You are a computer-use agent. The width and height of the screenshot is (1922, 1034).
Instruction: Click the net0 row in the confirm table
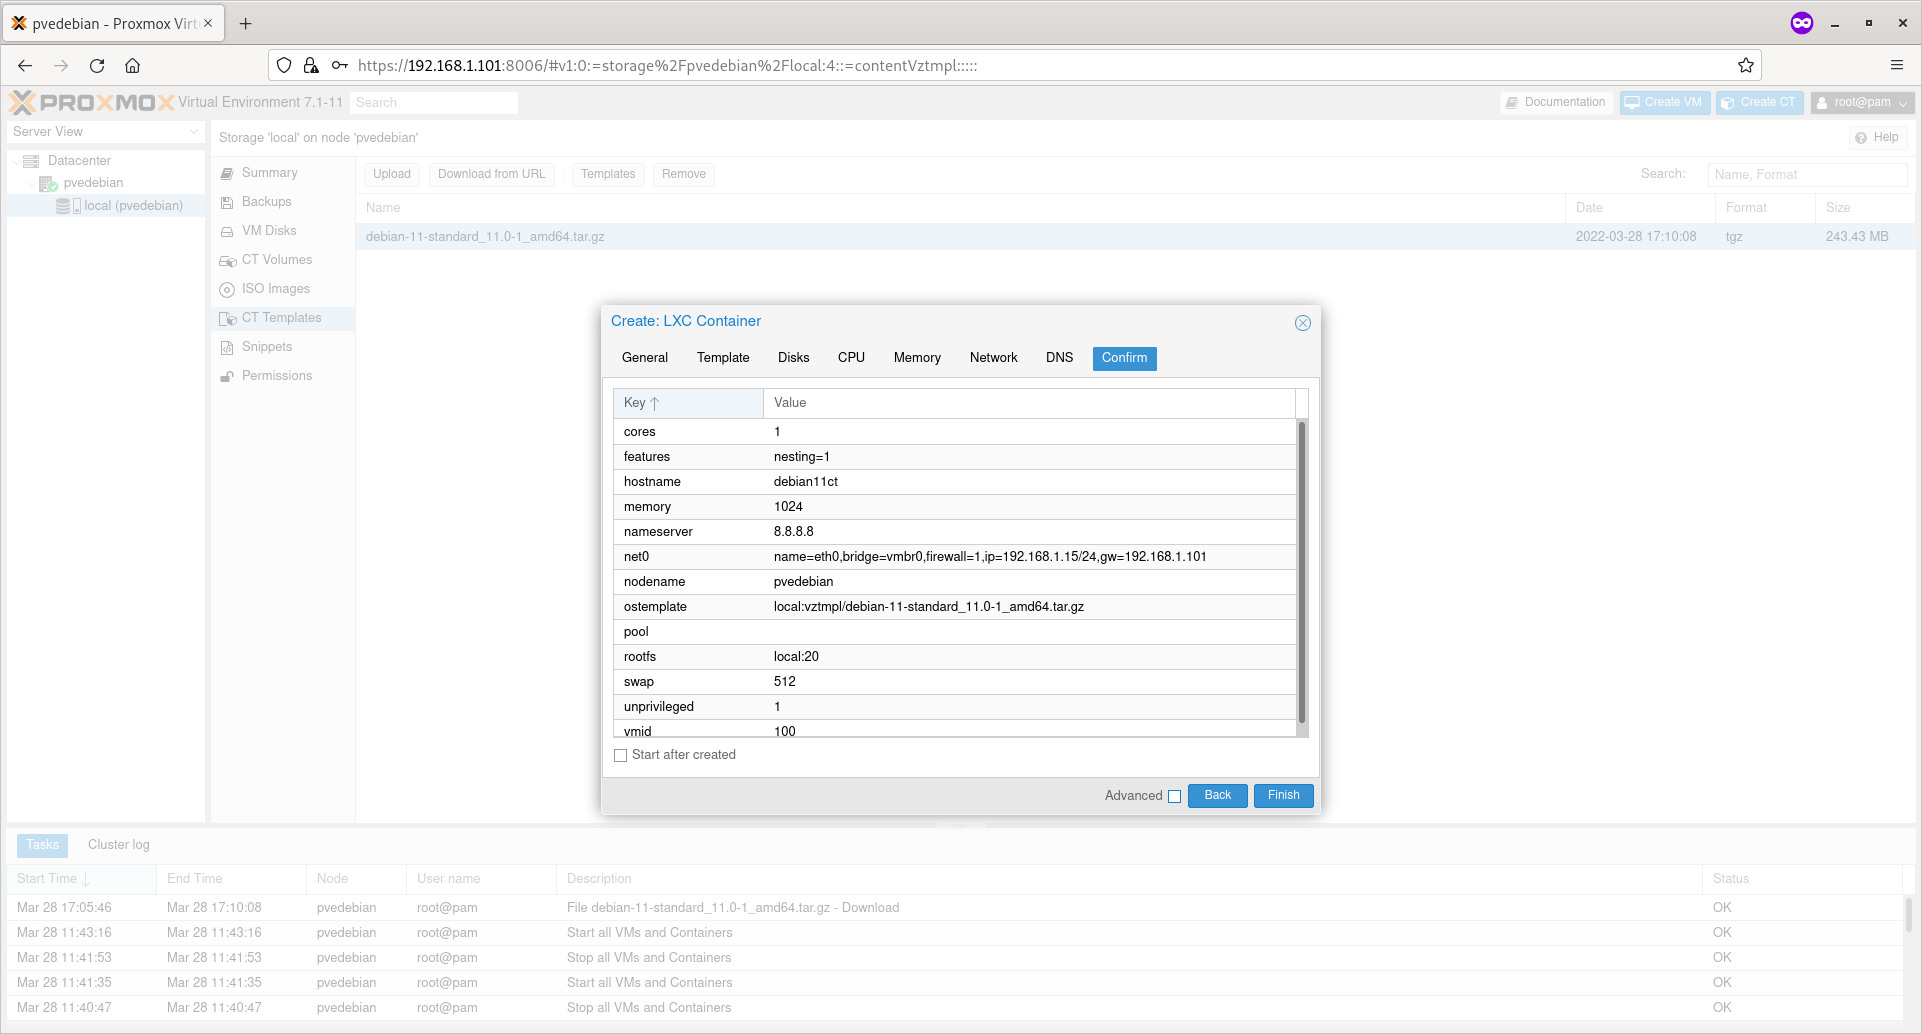click(x=954, y=557)
